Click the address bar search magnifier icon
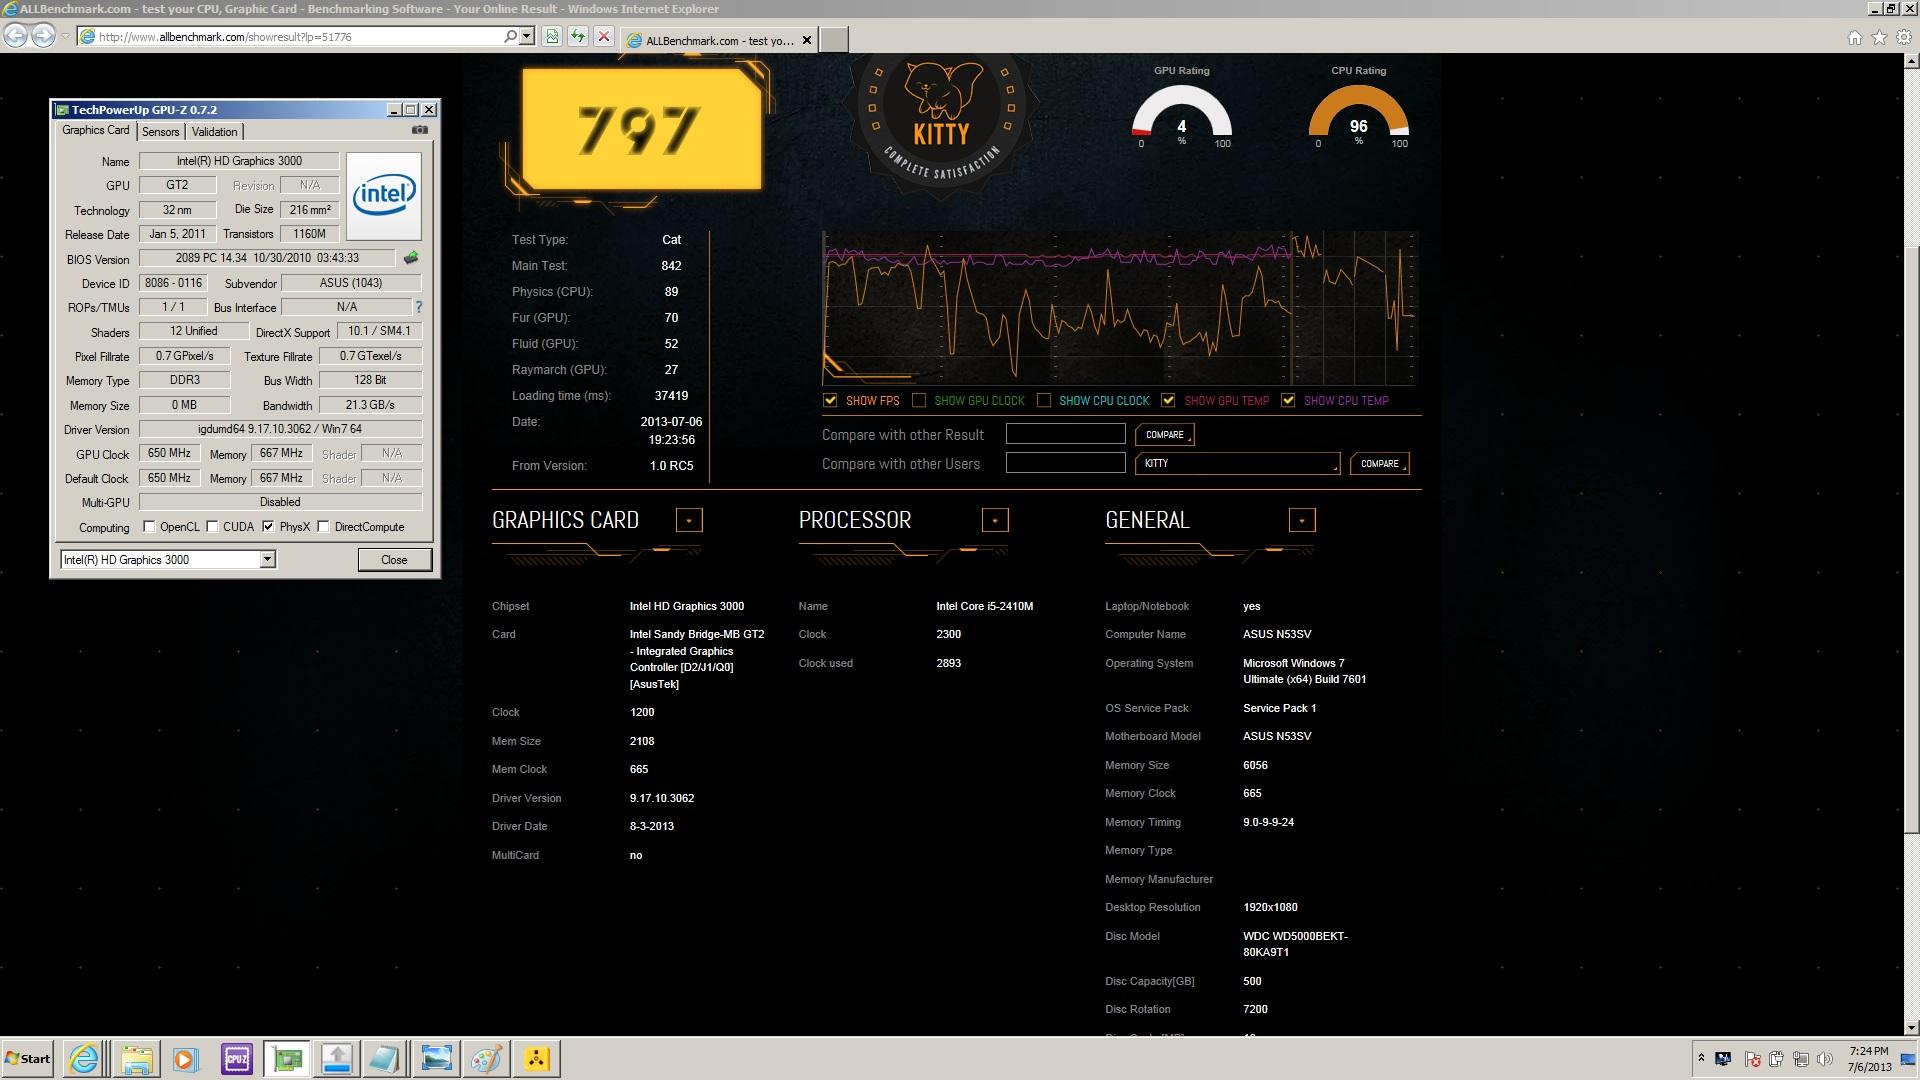 click(x=511, y=37)
